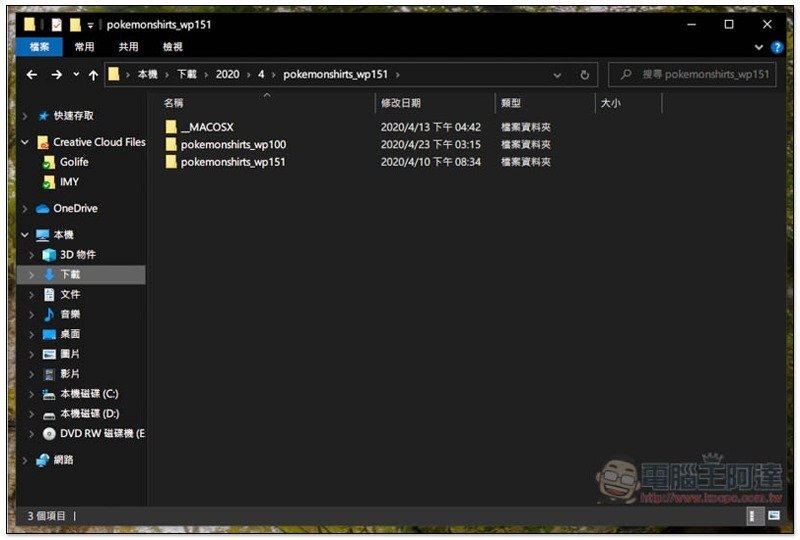Select 本機 in the address breadcrumb
This screenshot has height=540, width=800.
pos(147,75)
